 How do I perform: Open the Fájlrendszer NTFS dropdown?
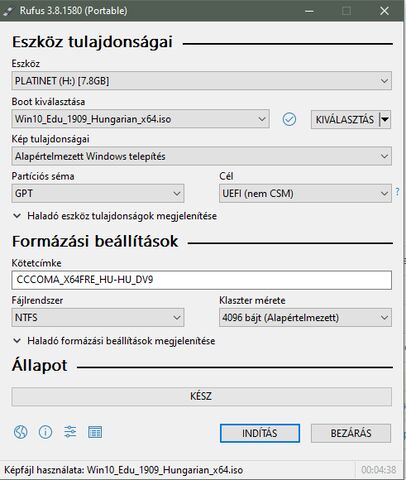(x=98, y=317)
